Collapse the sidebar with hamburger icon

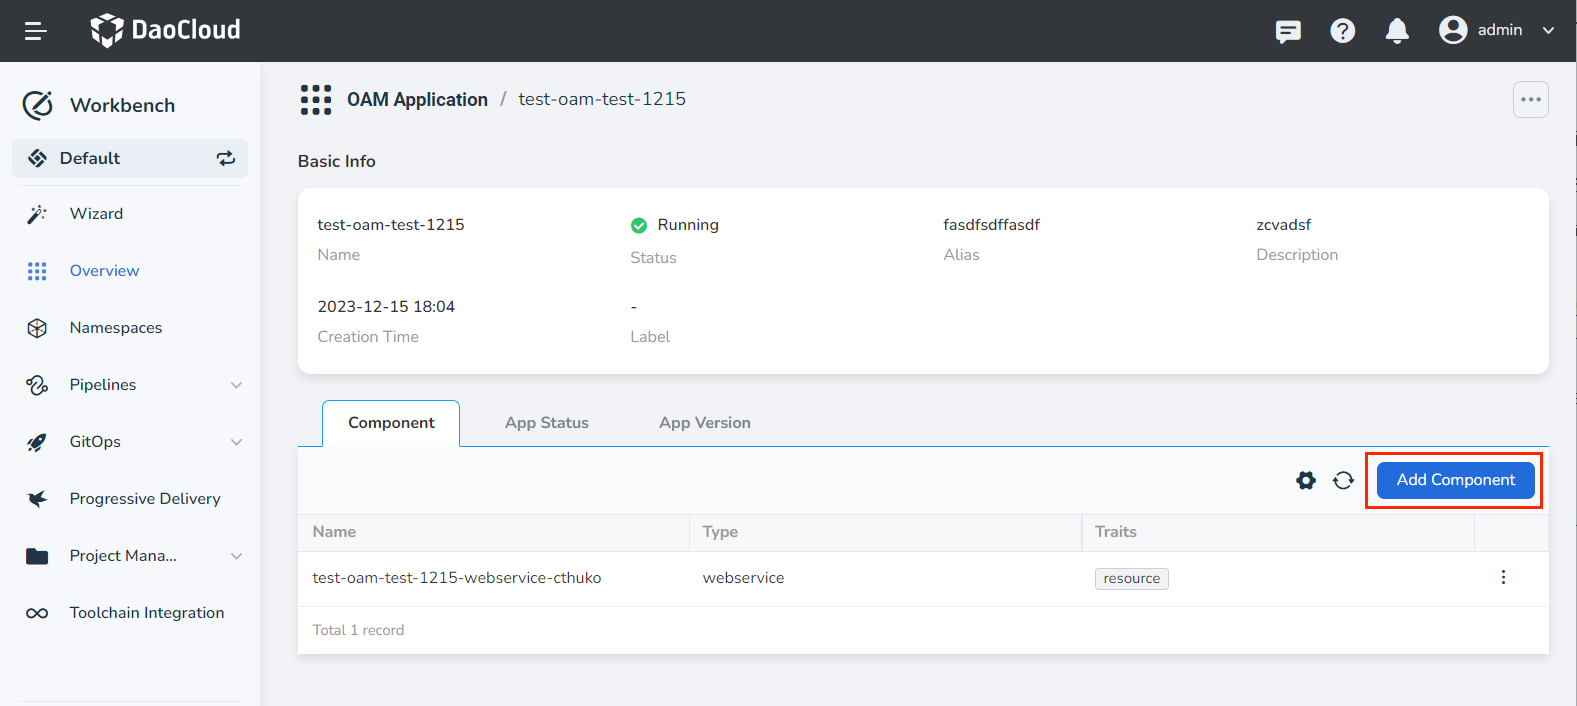[36, 31]
